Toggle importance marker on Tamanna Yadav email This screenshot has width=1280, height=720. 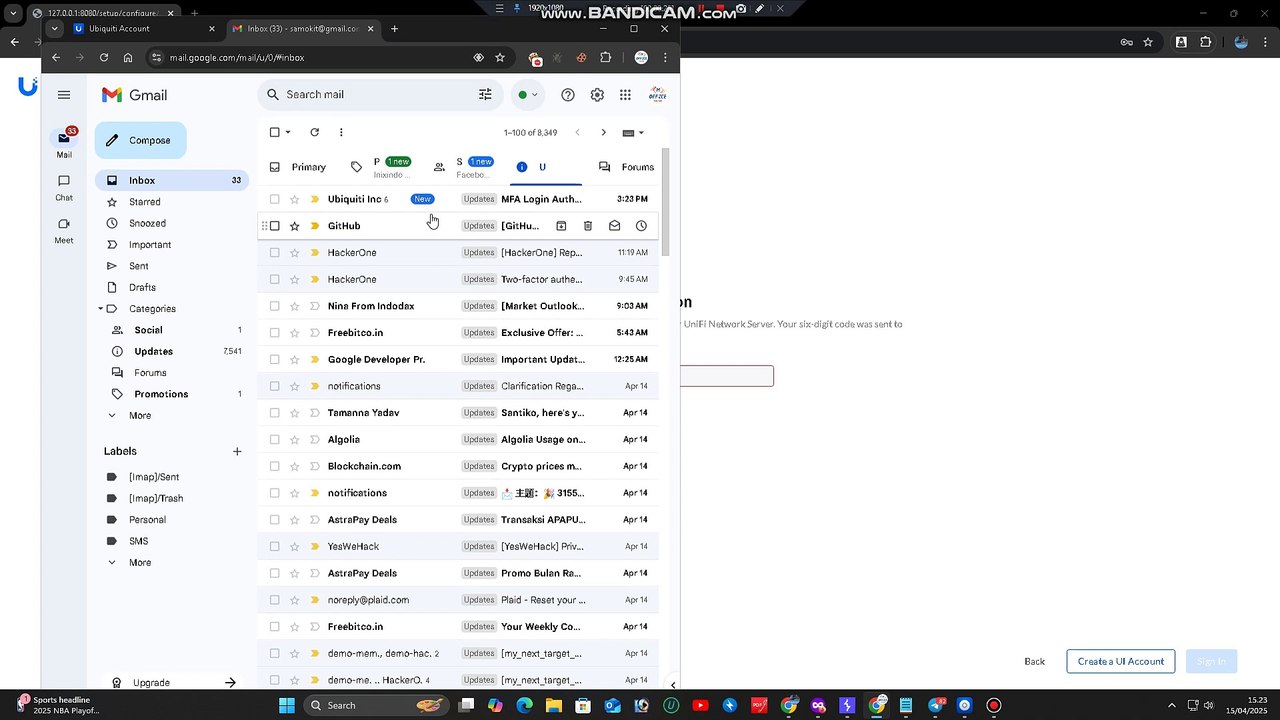314,413
